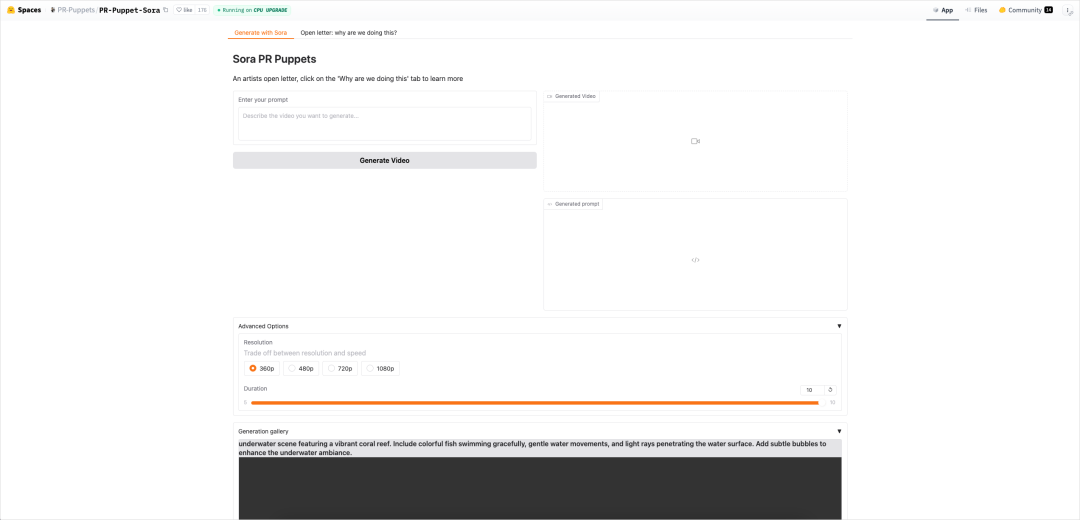Click the Generated prompt label
The width and height of the screenshot is (1080, 520).
pyautogui.click(x=573, y=204)
